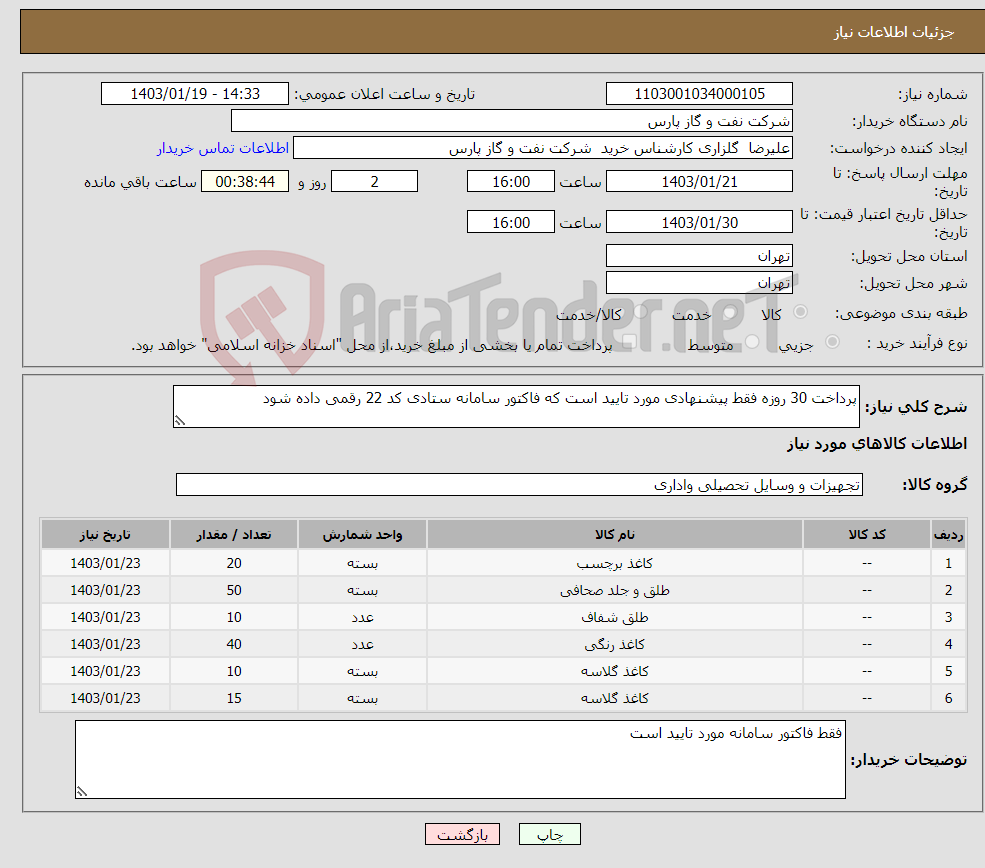This screenshot has height=868, width=985.
Task: Click item name کاغذ برچسب
Action: pos(615,563)
